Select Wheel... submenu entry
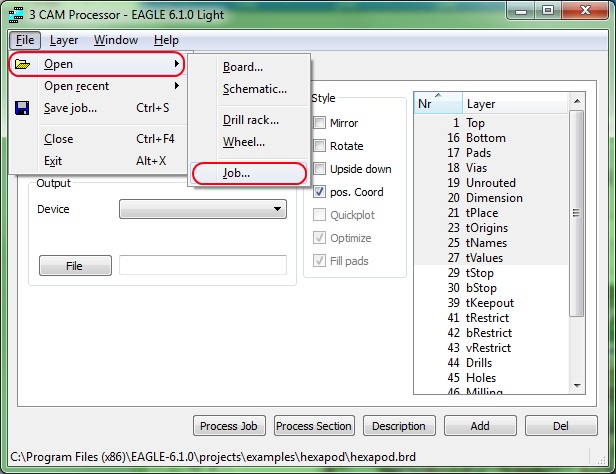 249,142
